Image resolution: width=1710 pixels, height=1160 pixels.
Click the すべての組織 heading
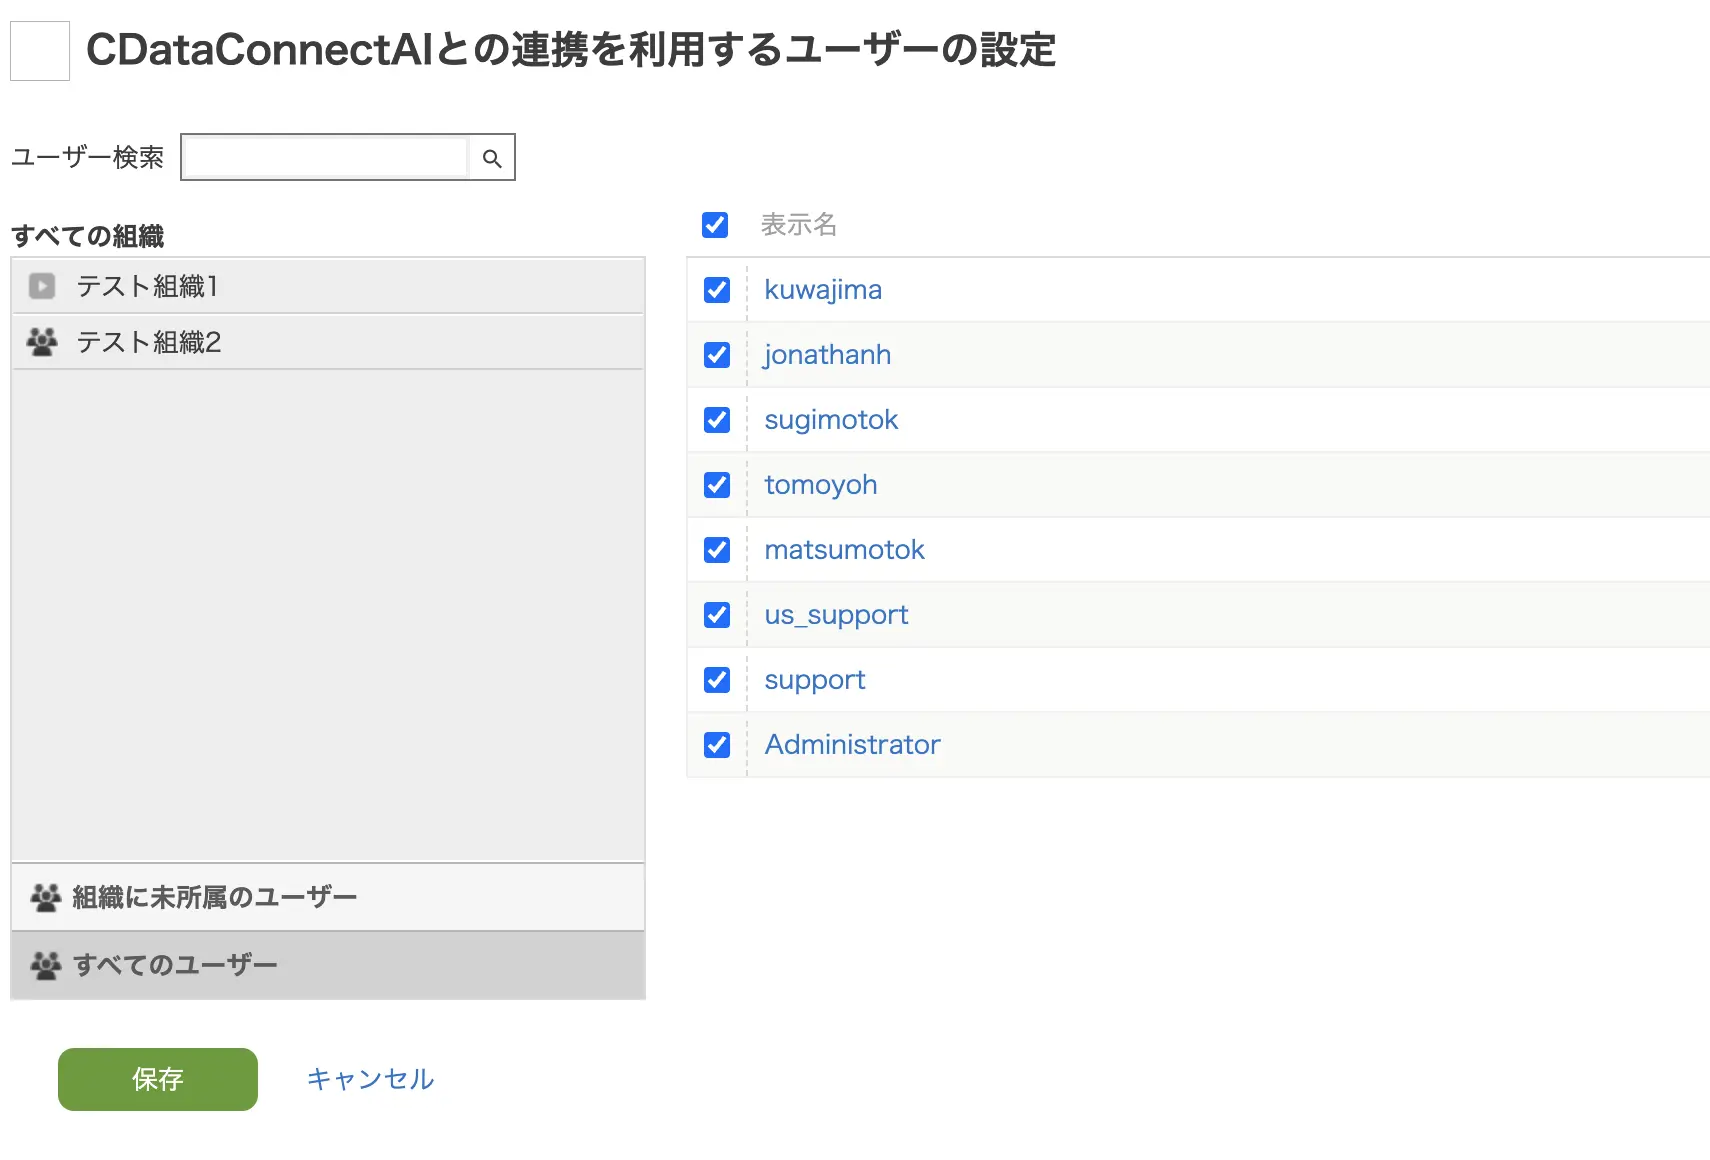pyautogui.click(x=88, y=236)
